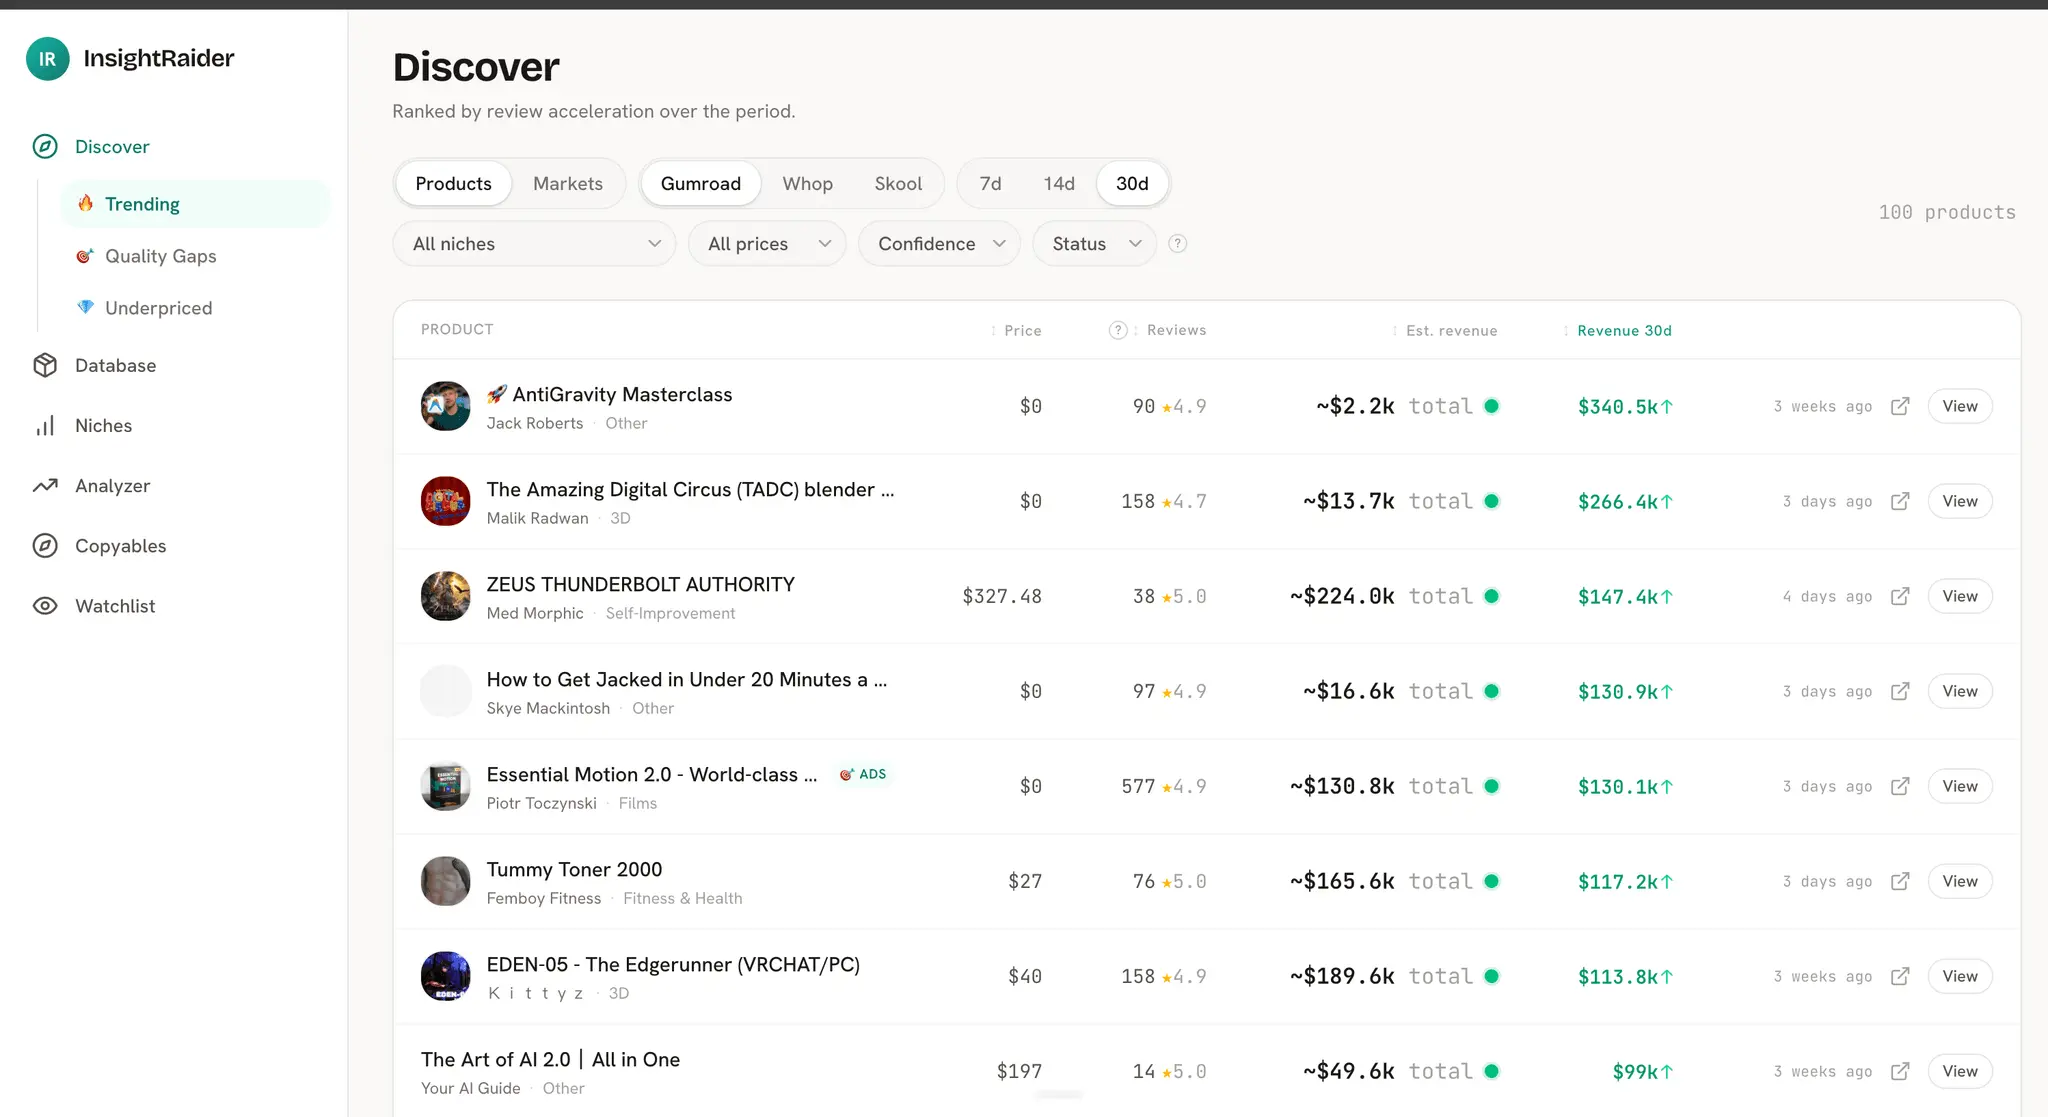Screen dimensions: 2048x1117
Task: Click View button for How to Get Jacked
Action: [1960, 691]
